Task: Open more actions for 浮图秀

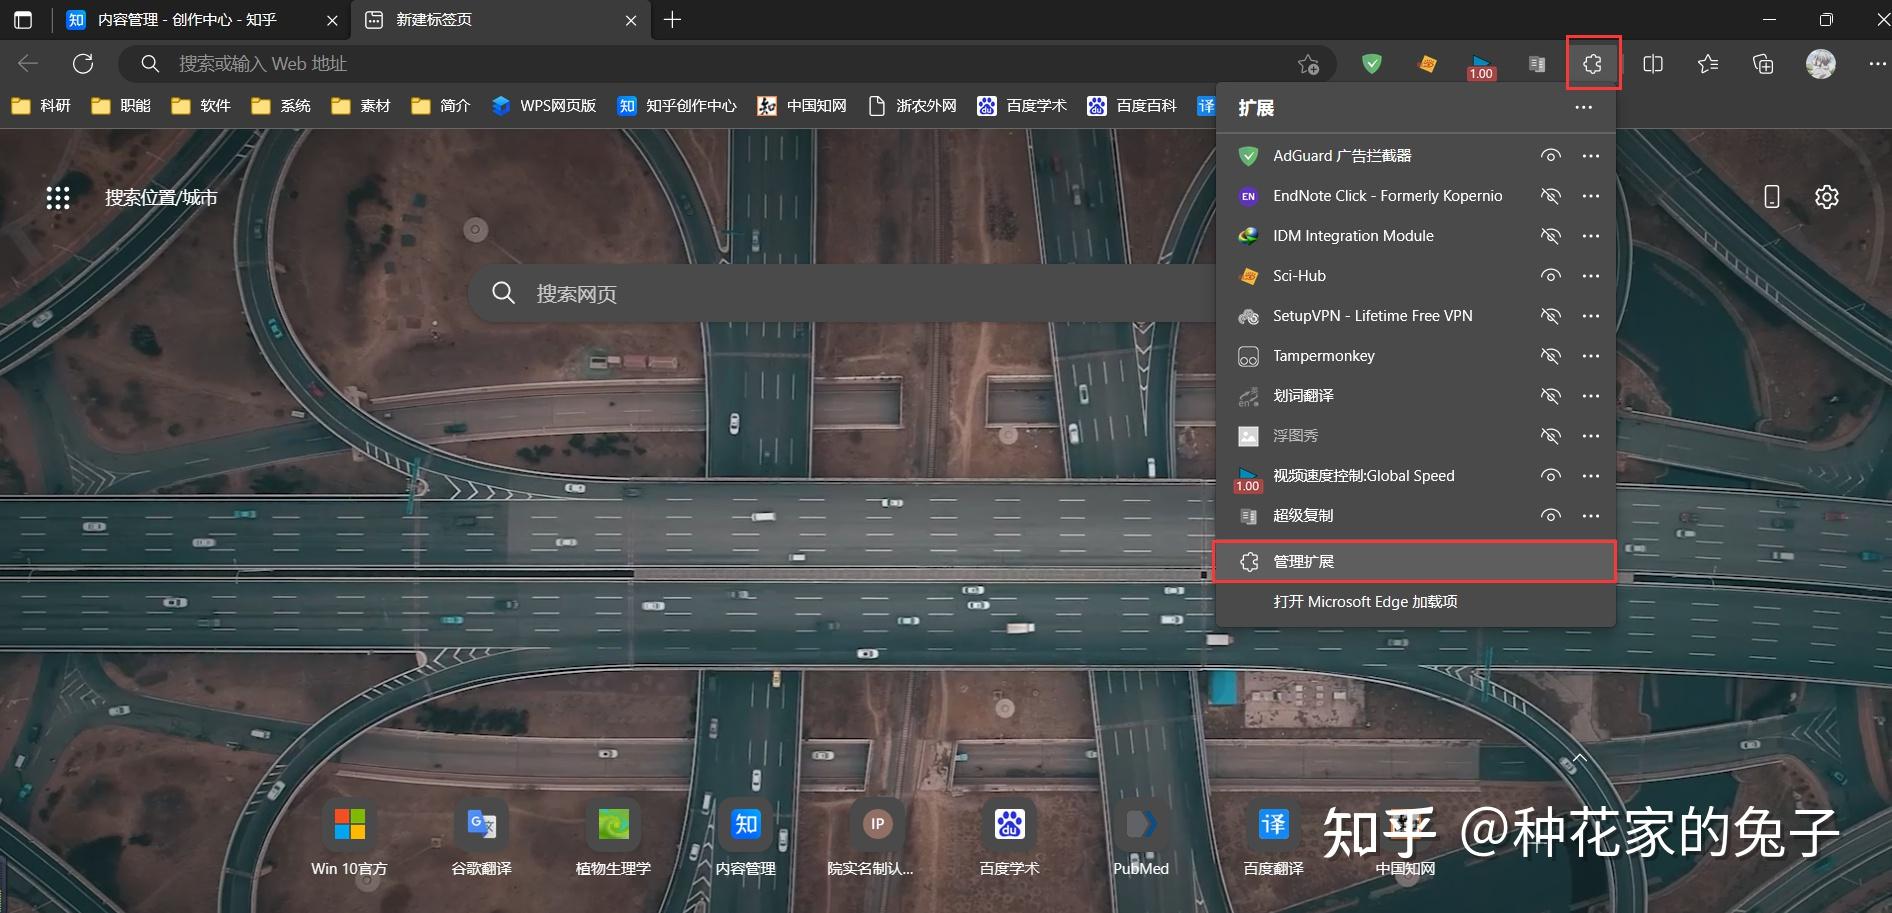Action: click(x=1591, y=436)
